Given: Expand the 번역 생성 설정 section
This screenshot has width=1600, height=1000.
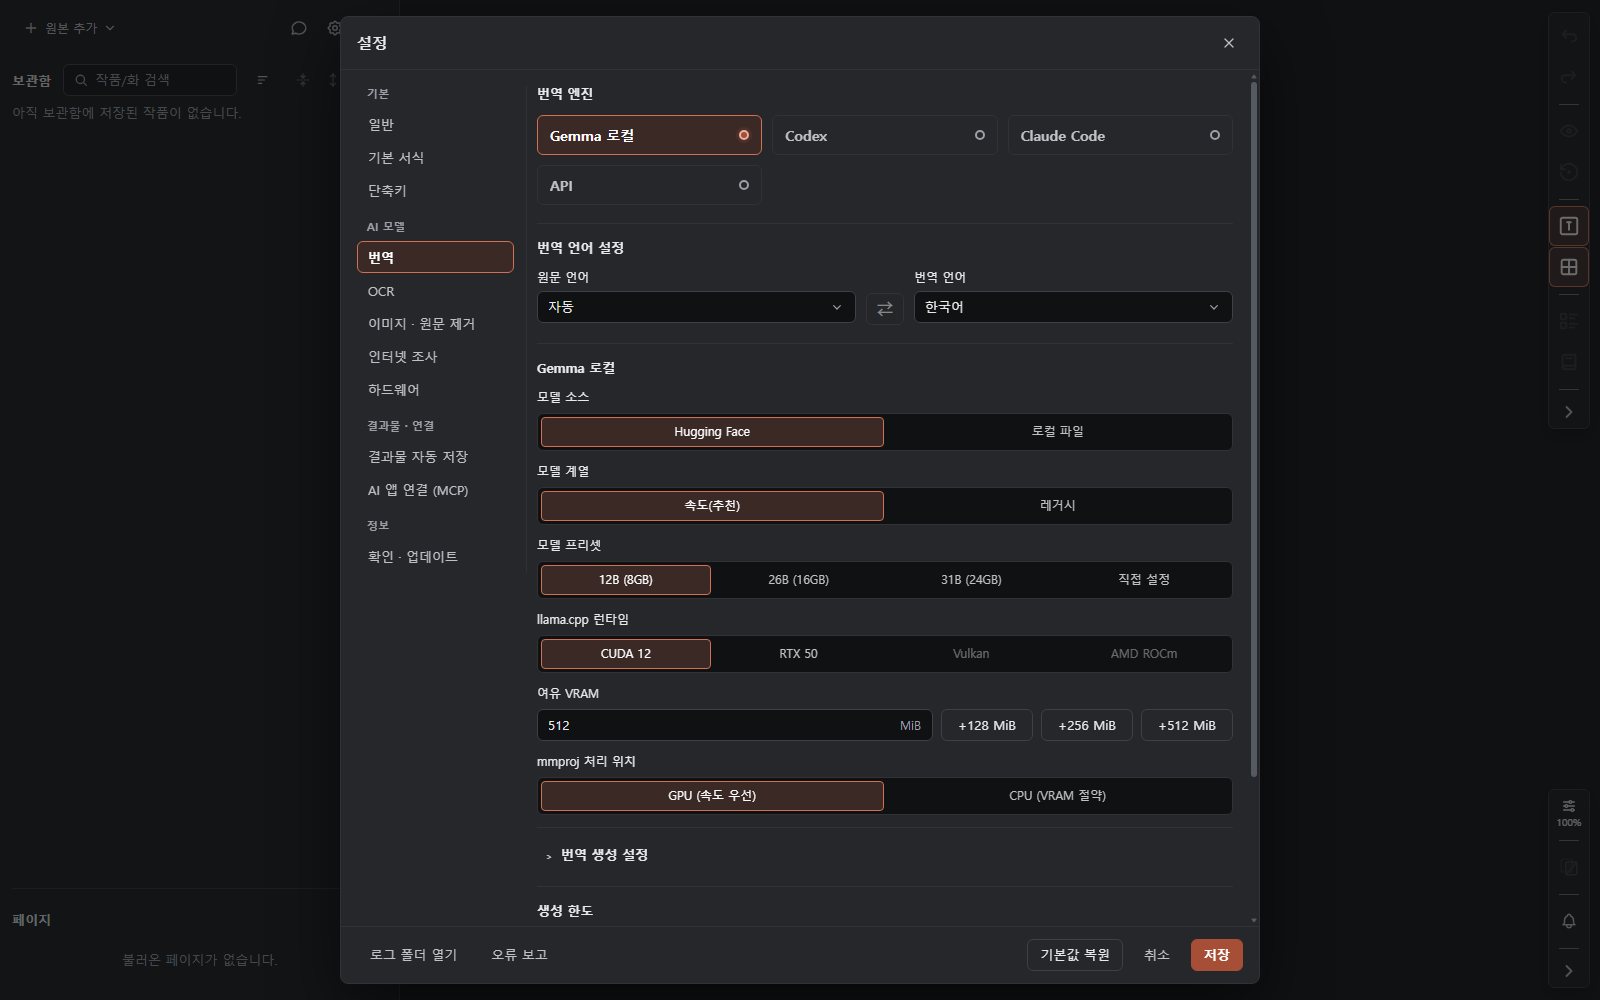Looking at the screenshot, I should 597,855.
